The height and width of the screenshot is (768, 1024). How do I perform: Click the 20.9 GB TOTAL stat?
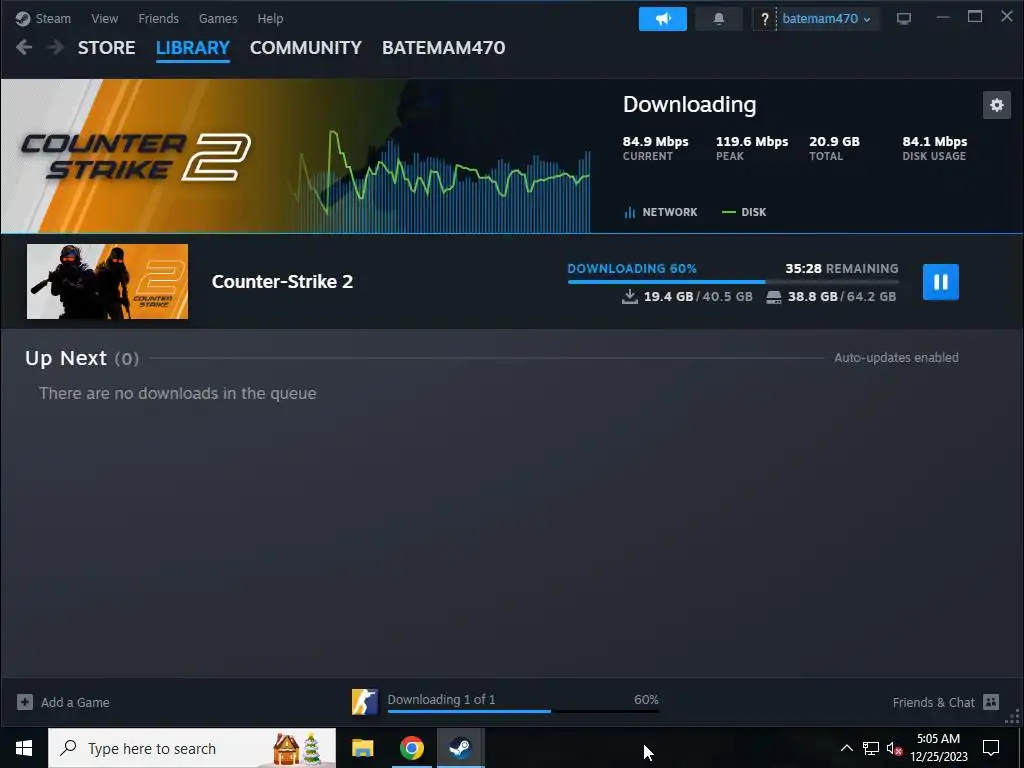[x=834, y=148]
